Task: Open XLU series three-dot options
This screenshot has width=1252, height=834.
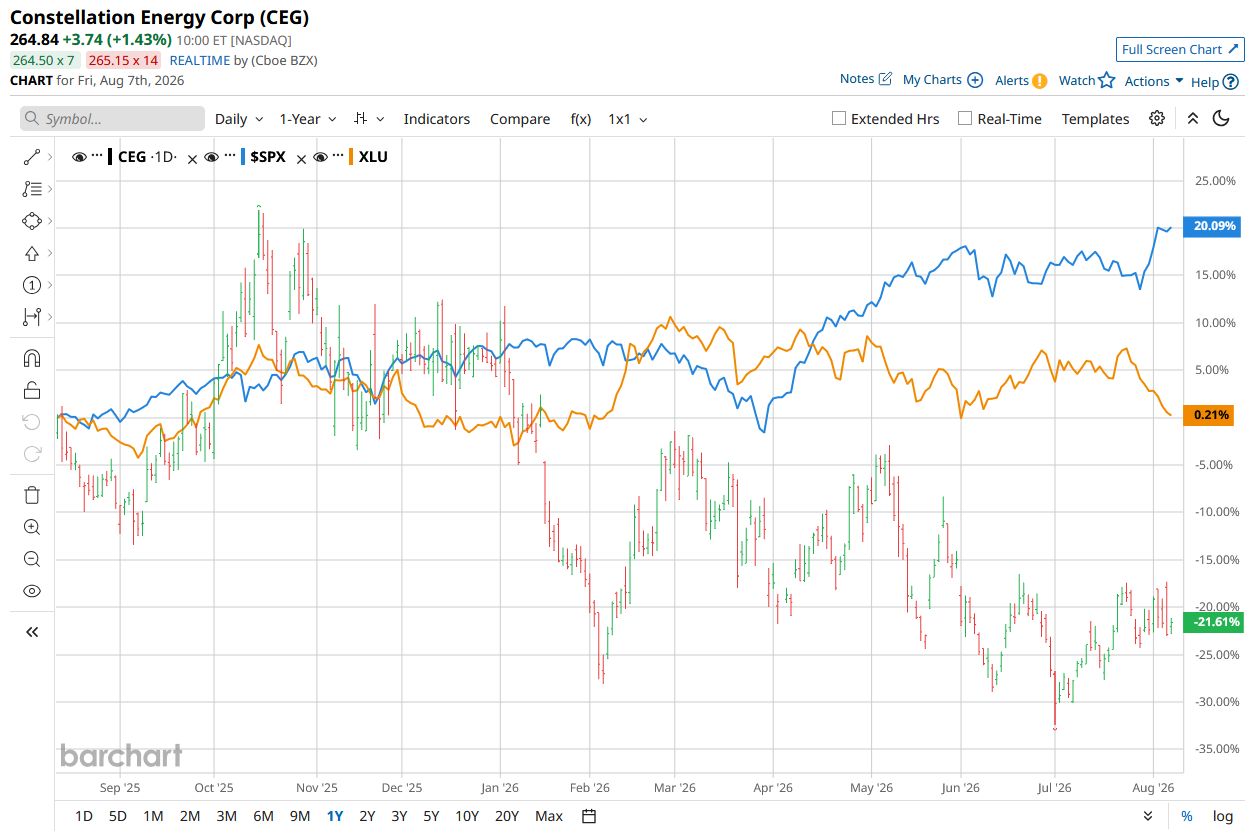Action: [x=337, y=157]
